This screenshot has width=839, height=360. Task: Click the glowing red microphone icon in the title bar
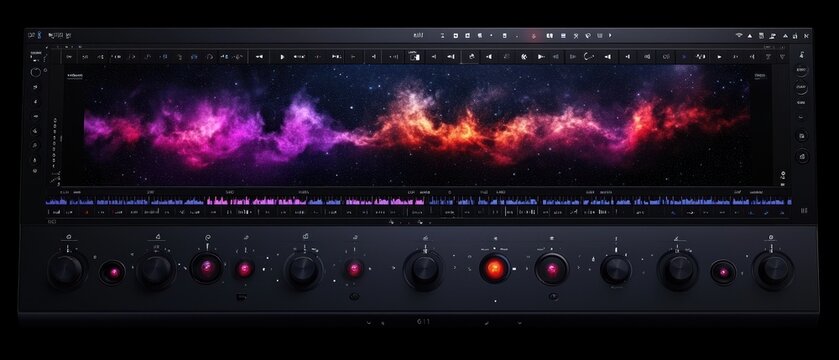[533, 36]
